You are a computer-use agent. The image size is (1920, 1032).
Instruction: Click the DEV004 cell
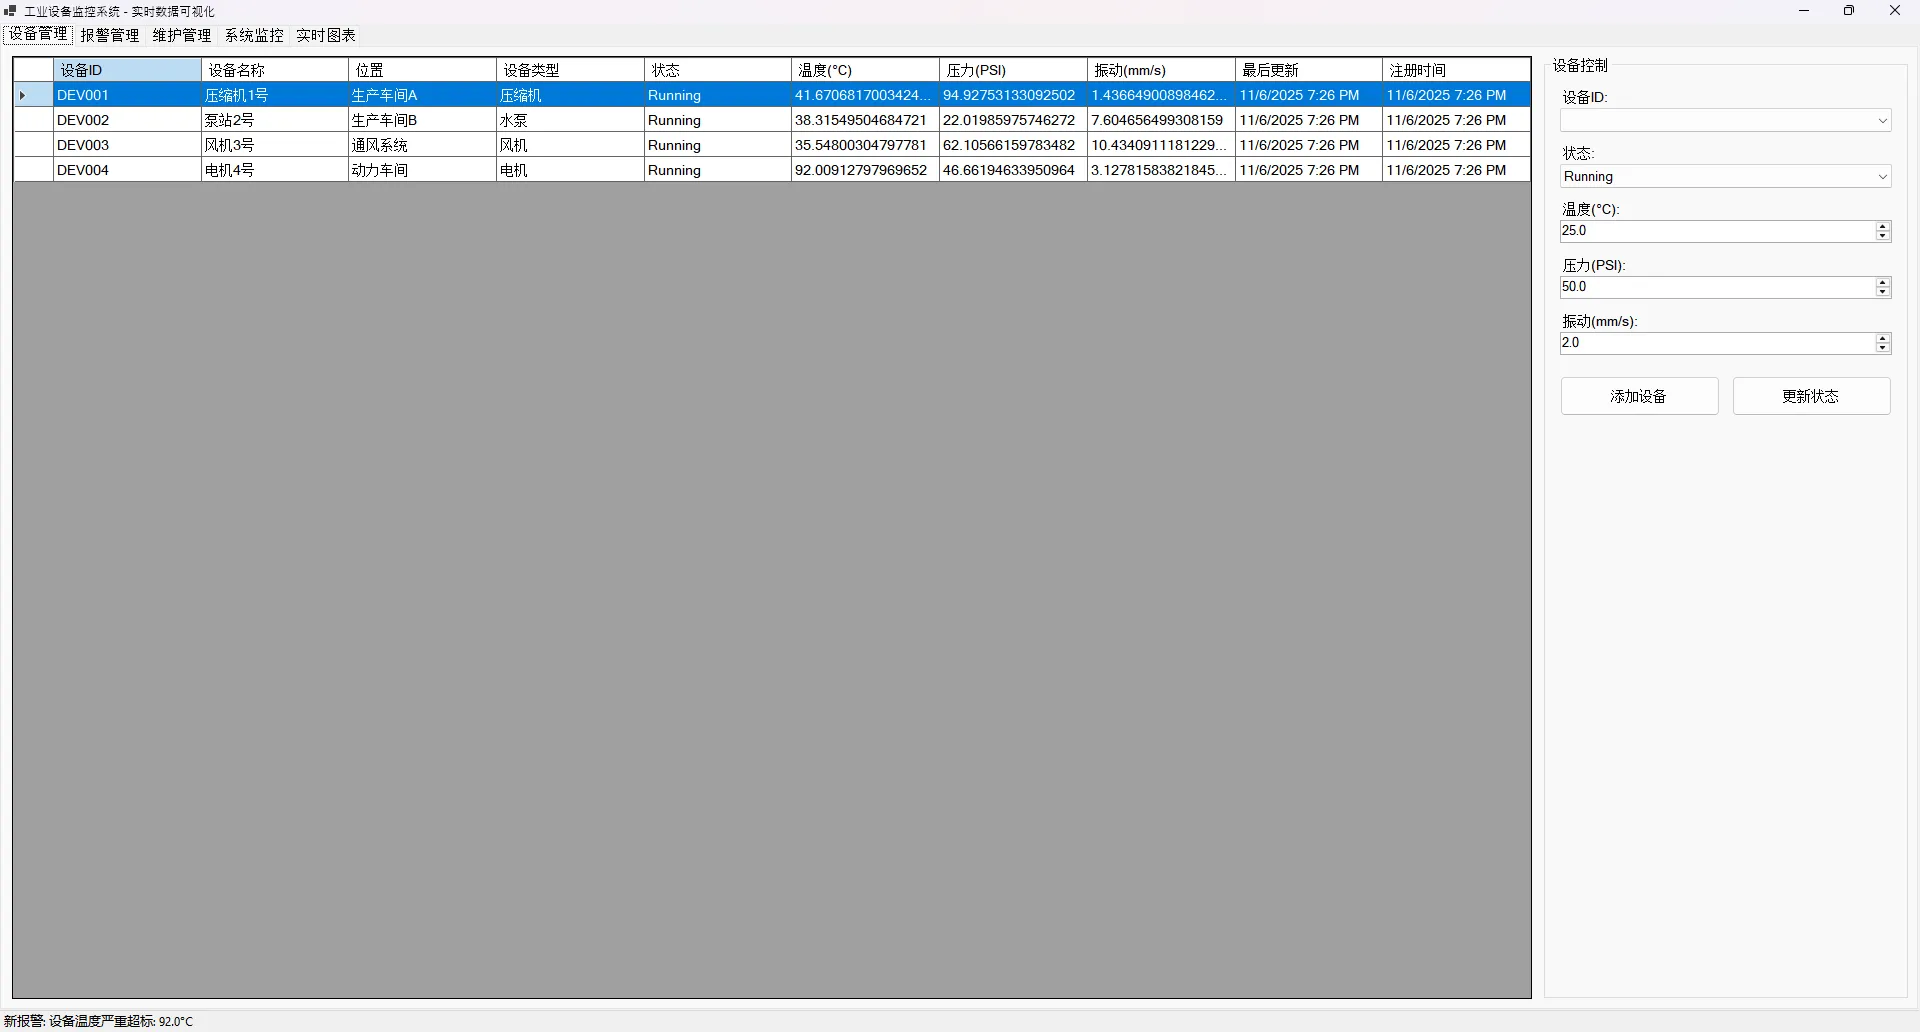(x=127, y=170)
